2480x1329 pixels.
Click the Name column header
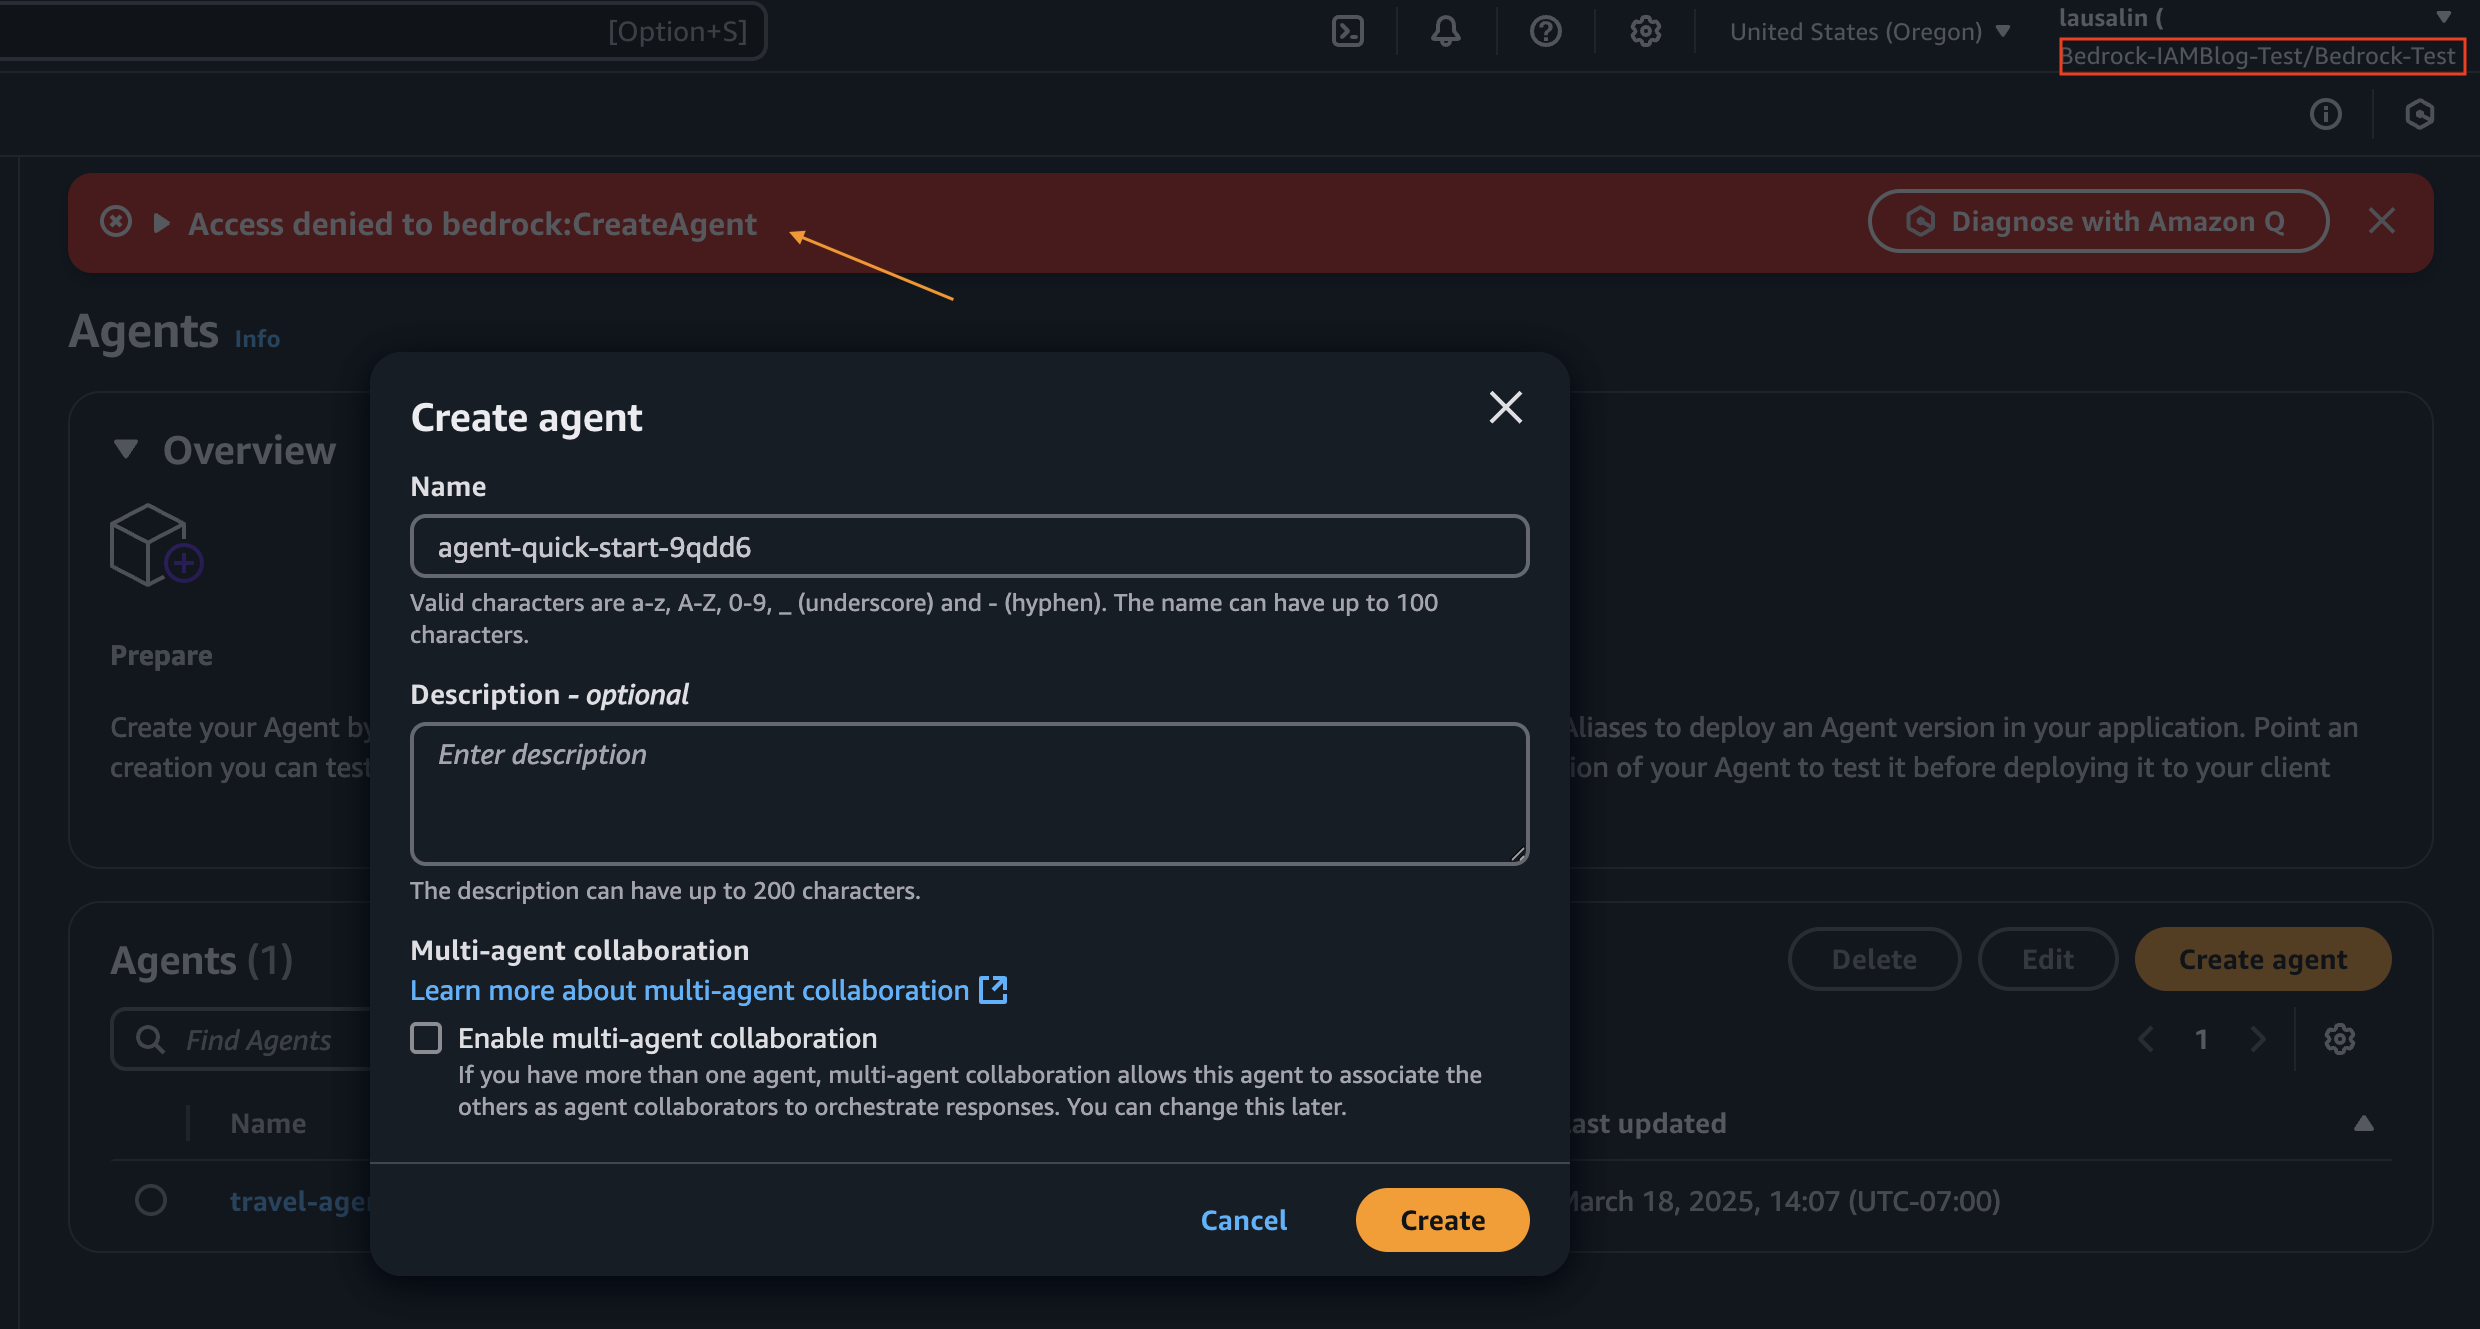268,1123
